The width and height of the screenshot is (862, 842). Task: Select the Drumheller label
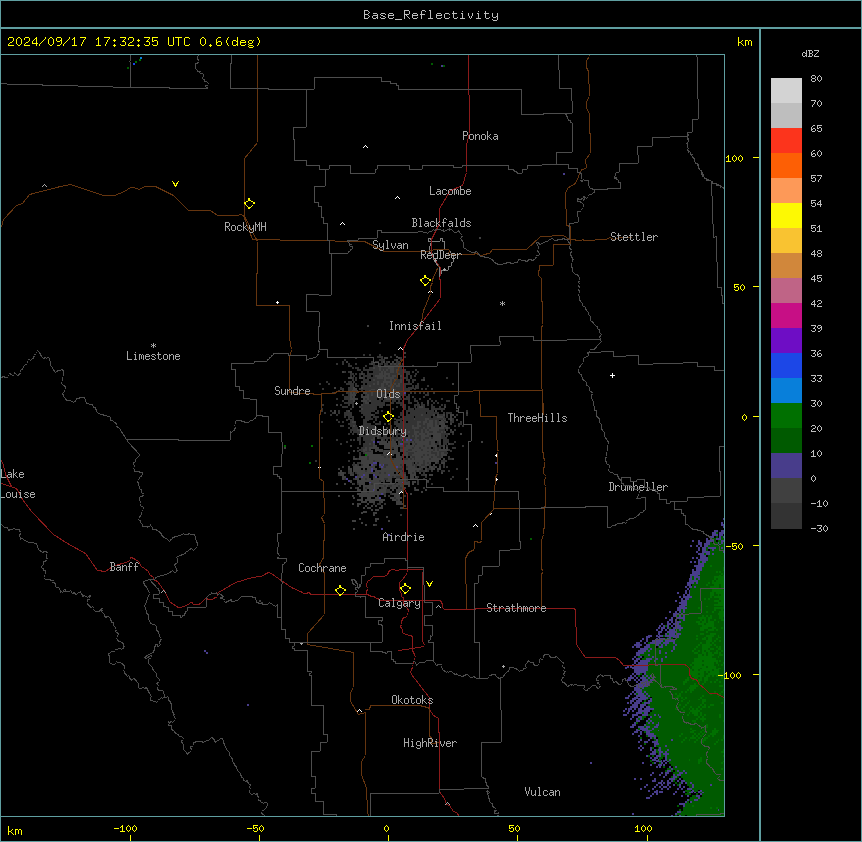[x=638, y=487]
